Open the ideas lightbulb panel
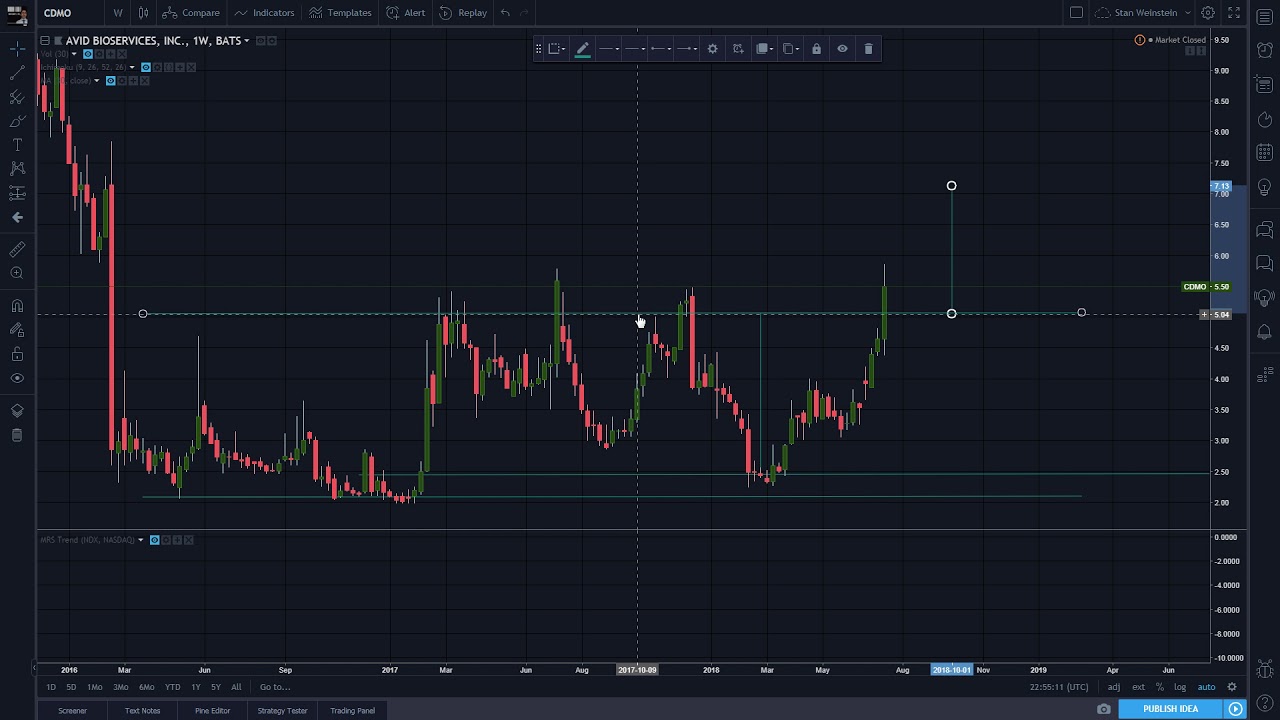This screenshot has width=1280, height=720. pos(1264,187)
